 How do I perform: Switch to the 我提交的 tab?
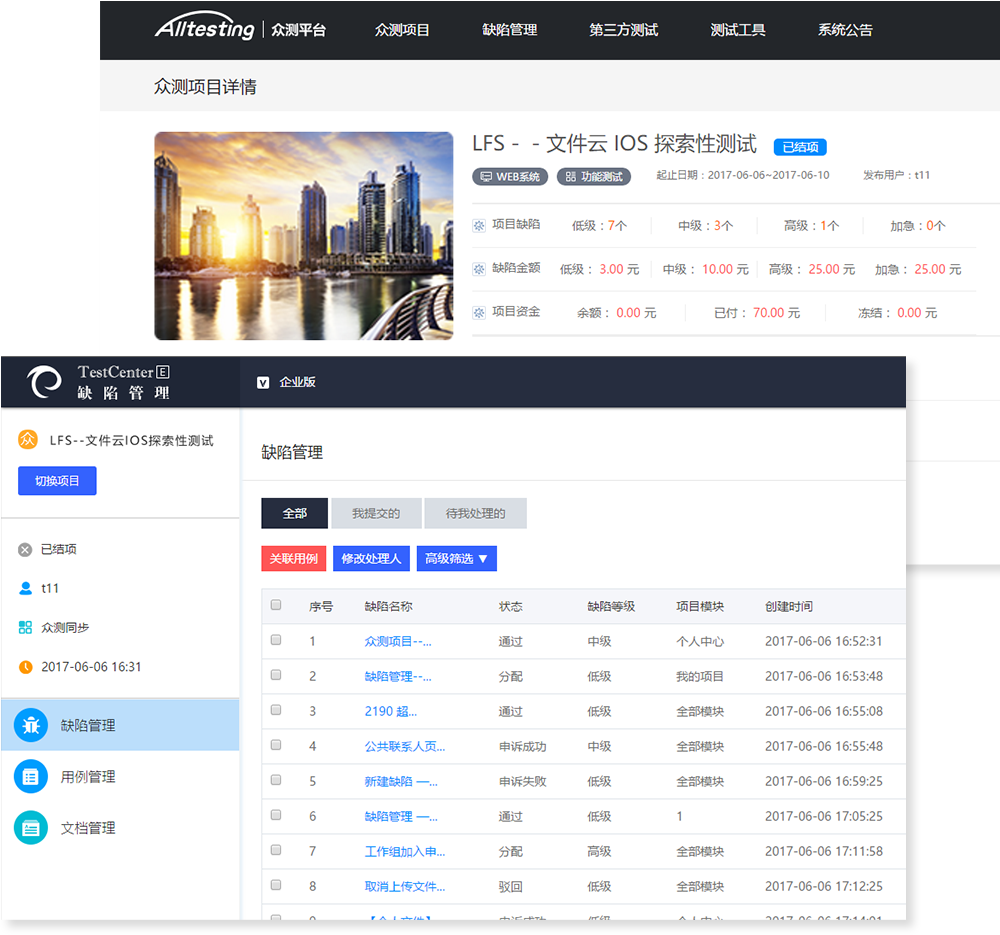click(x=376, y=514)
